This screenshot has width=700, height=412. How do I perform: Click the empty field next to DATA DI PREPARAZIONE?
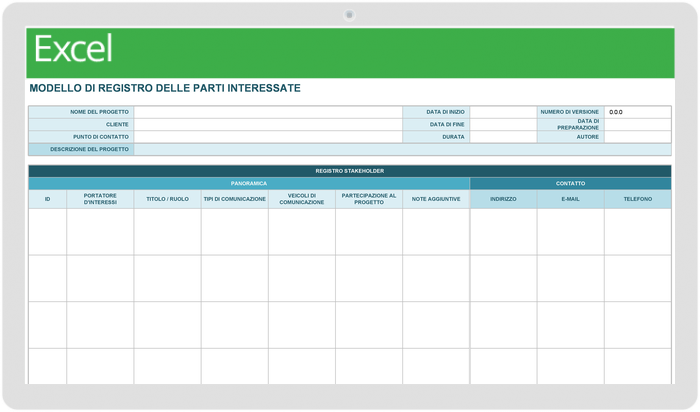pyautogui.click(x=638, y=125)
